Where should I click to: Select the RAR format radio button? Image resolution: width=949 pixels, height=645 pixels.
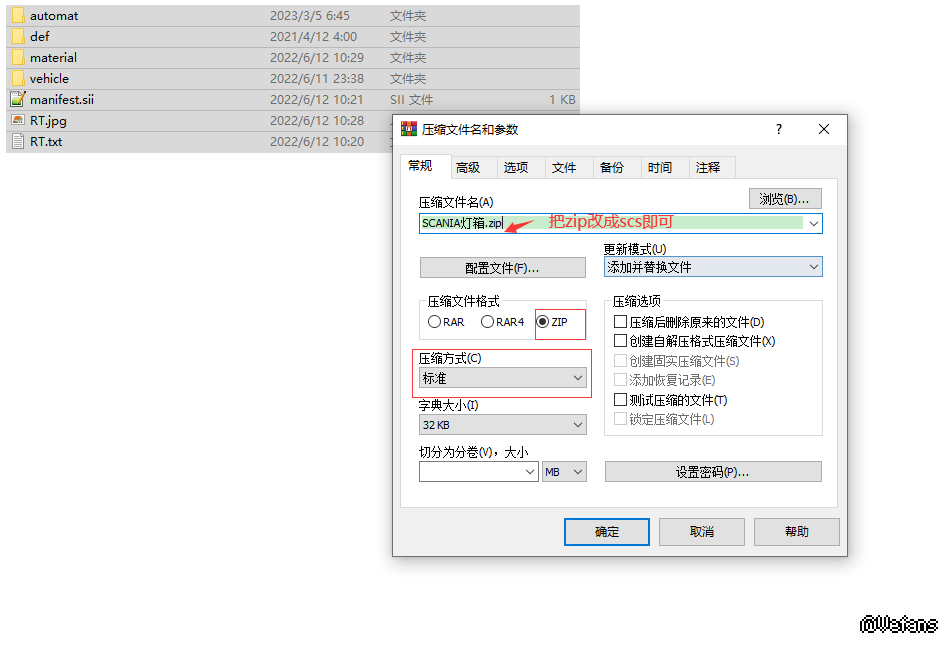[434, 322]
